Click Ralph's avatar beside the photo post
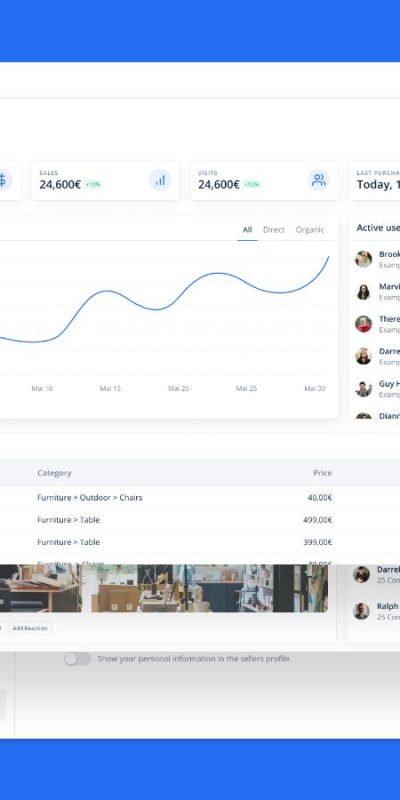The image size is (400, 800). tap(361, 611)
